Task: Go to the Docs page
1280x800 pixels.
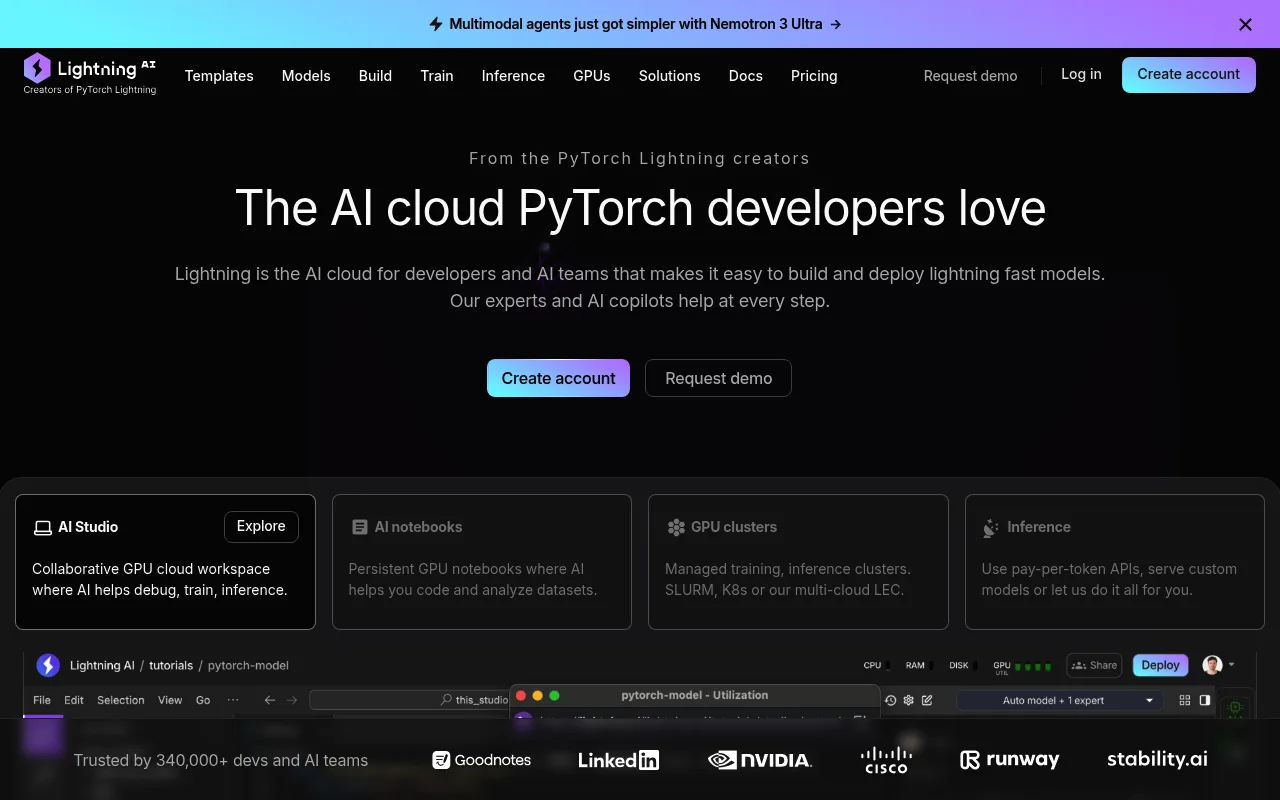Action: 746,76
